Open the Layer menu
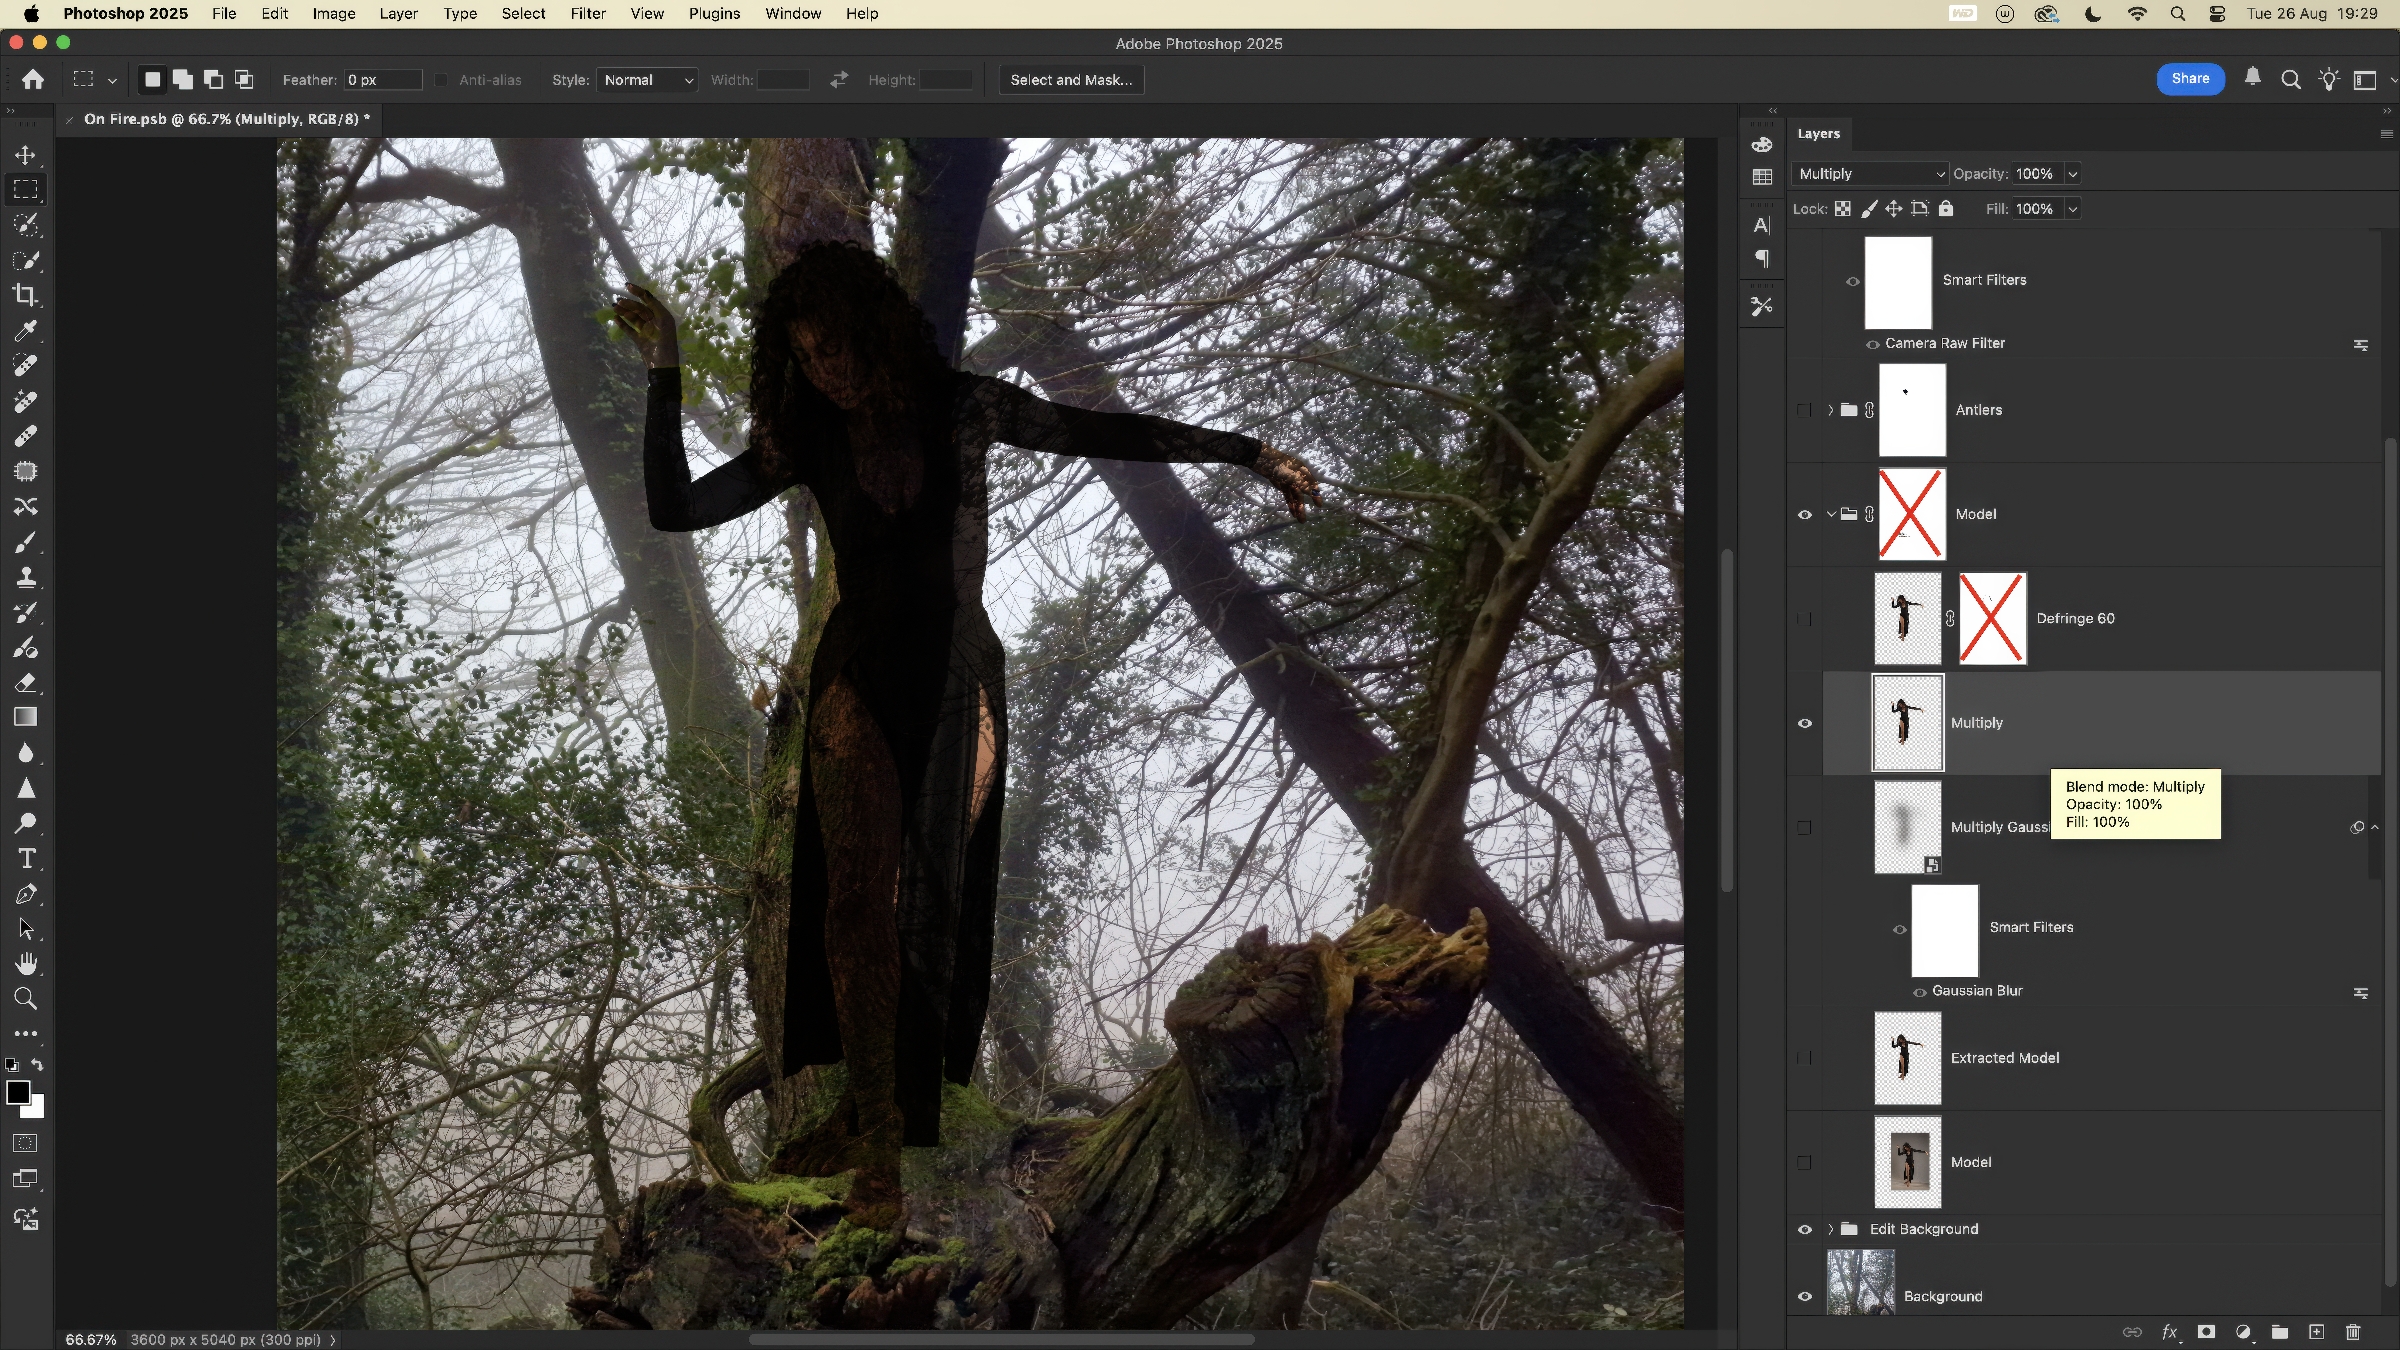 398,14
